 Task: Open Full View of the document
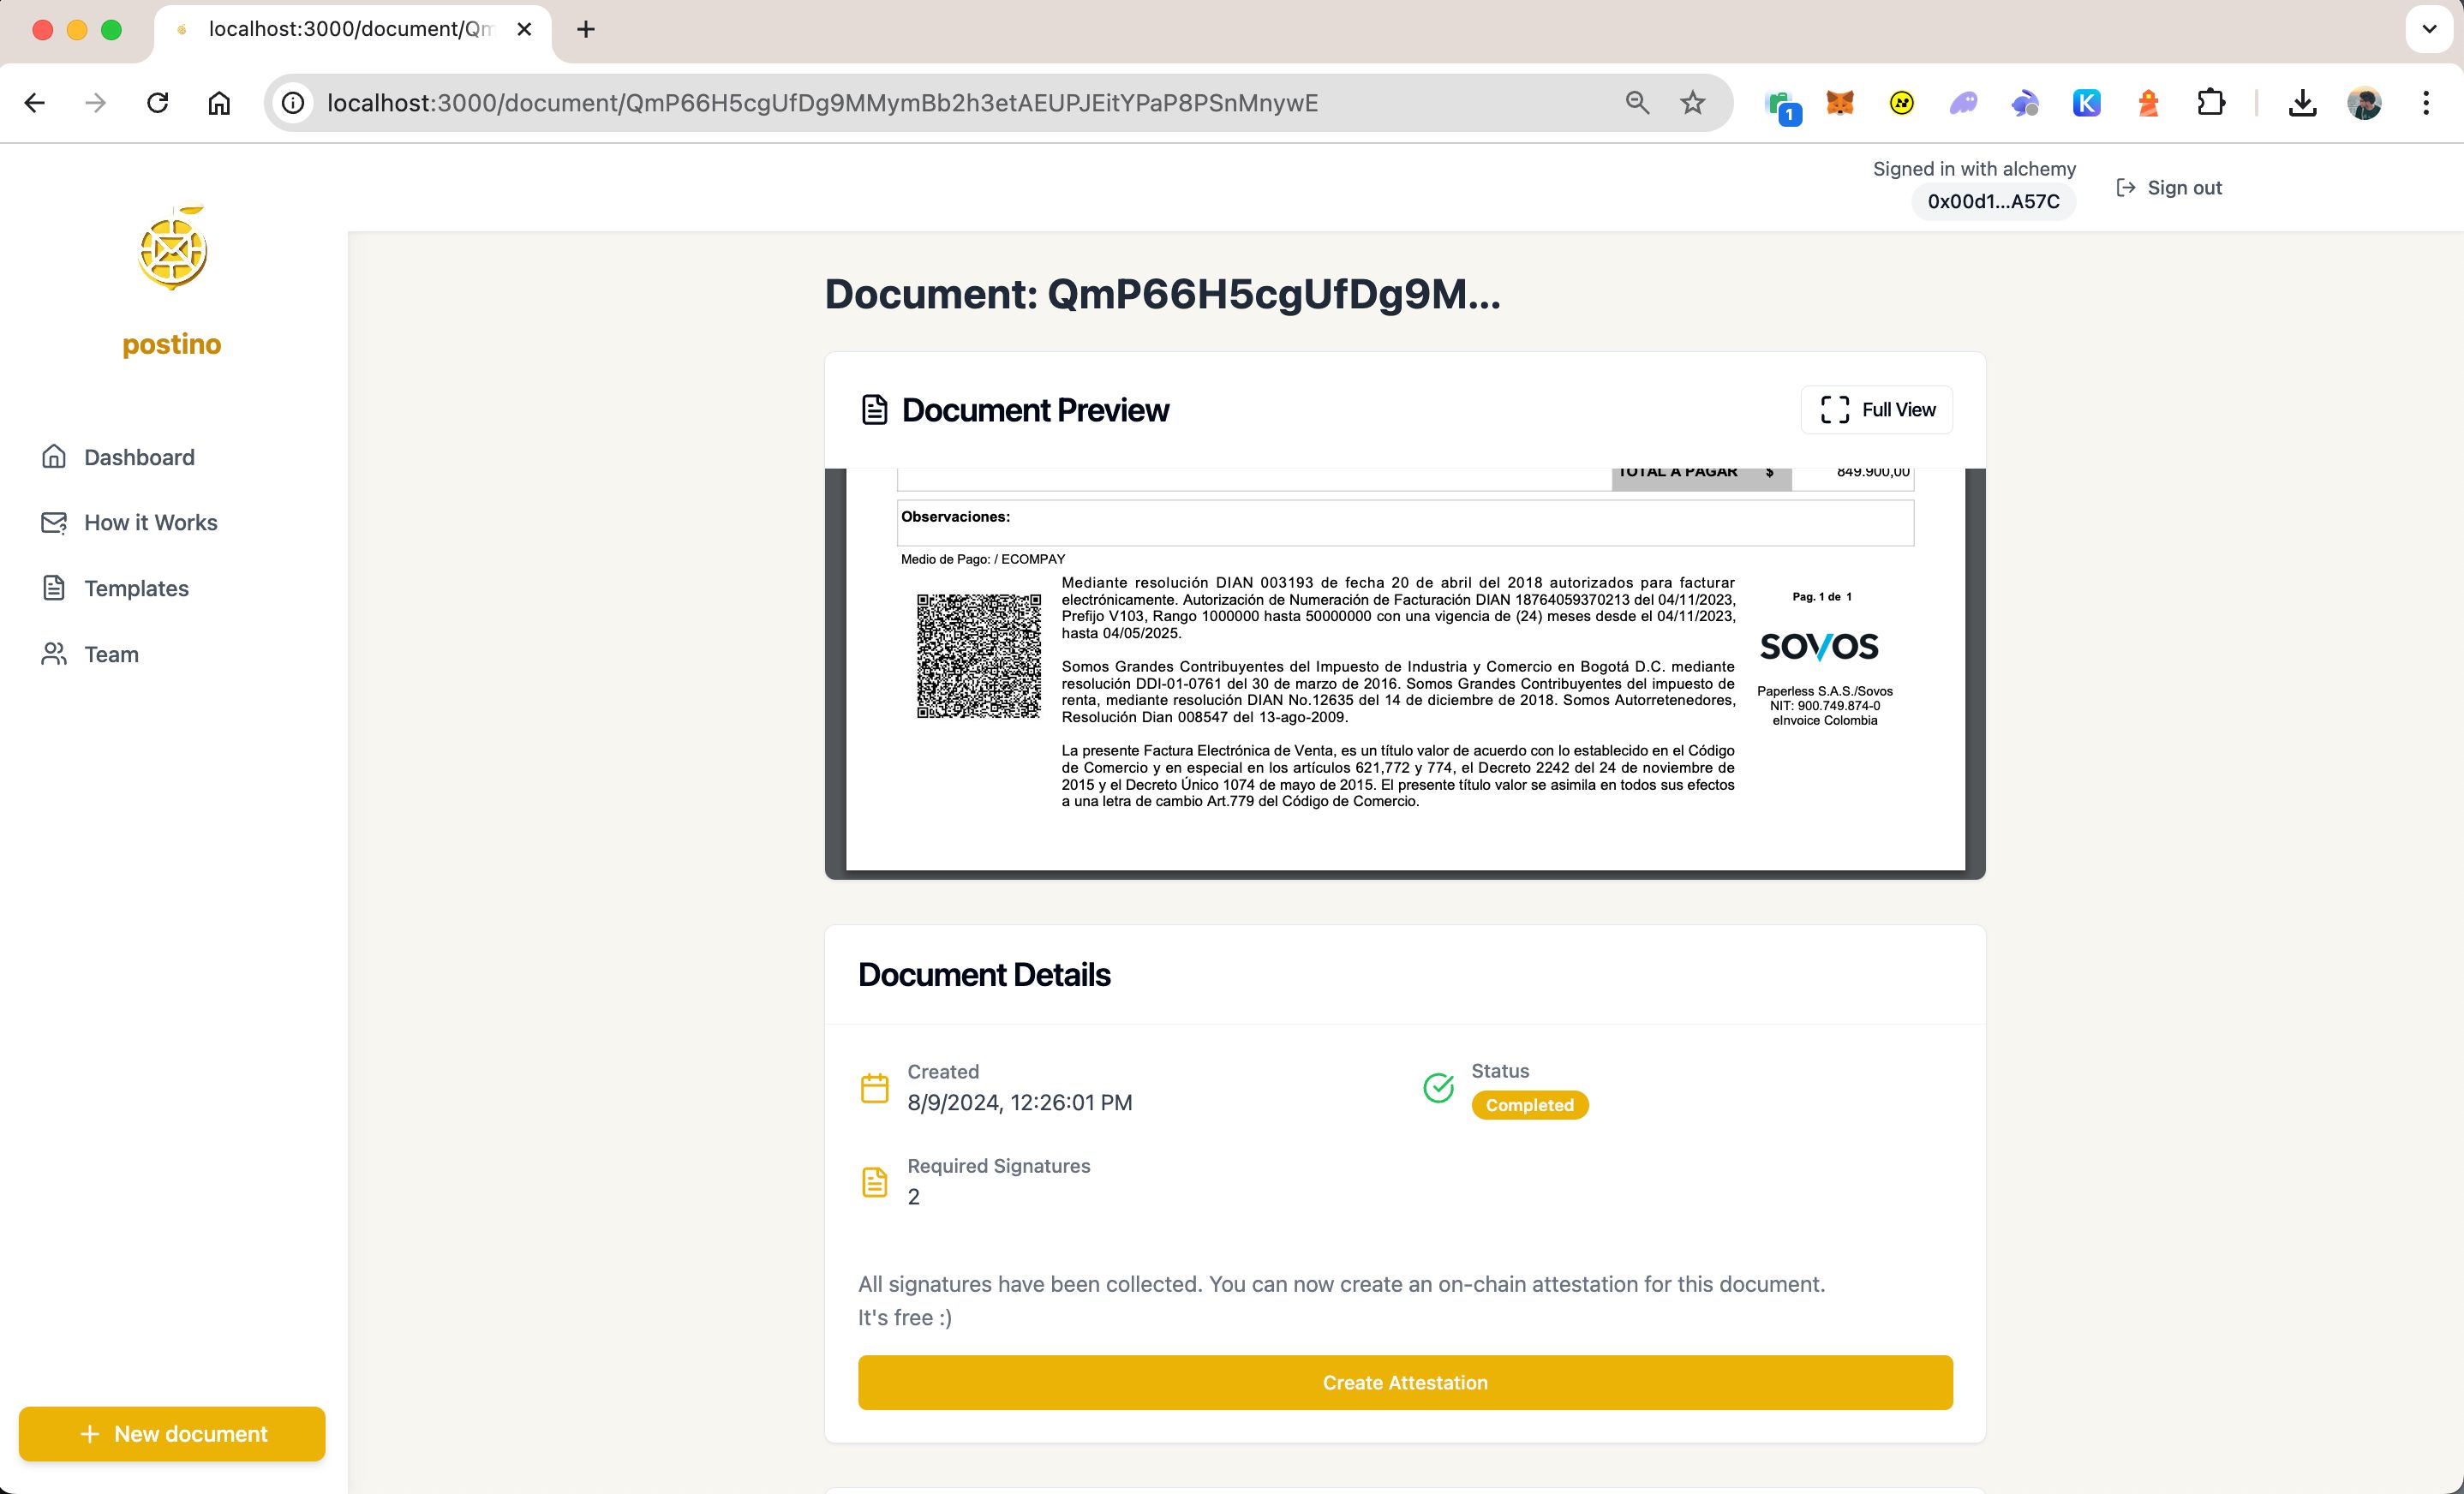click(1877, 410)
